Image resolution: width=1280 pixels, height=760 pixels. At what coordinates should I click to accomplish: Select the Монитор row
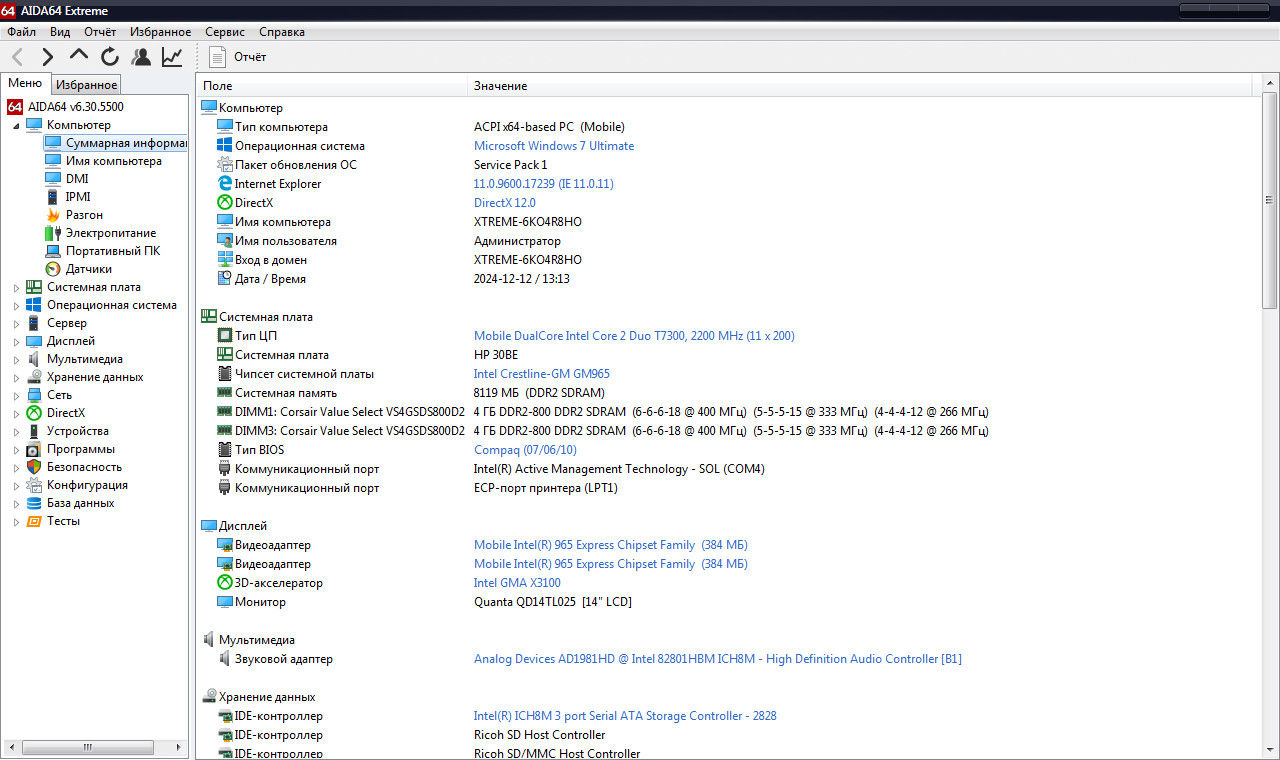728,602
